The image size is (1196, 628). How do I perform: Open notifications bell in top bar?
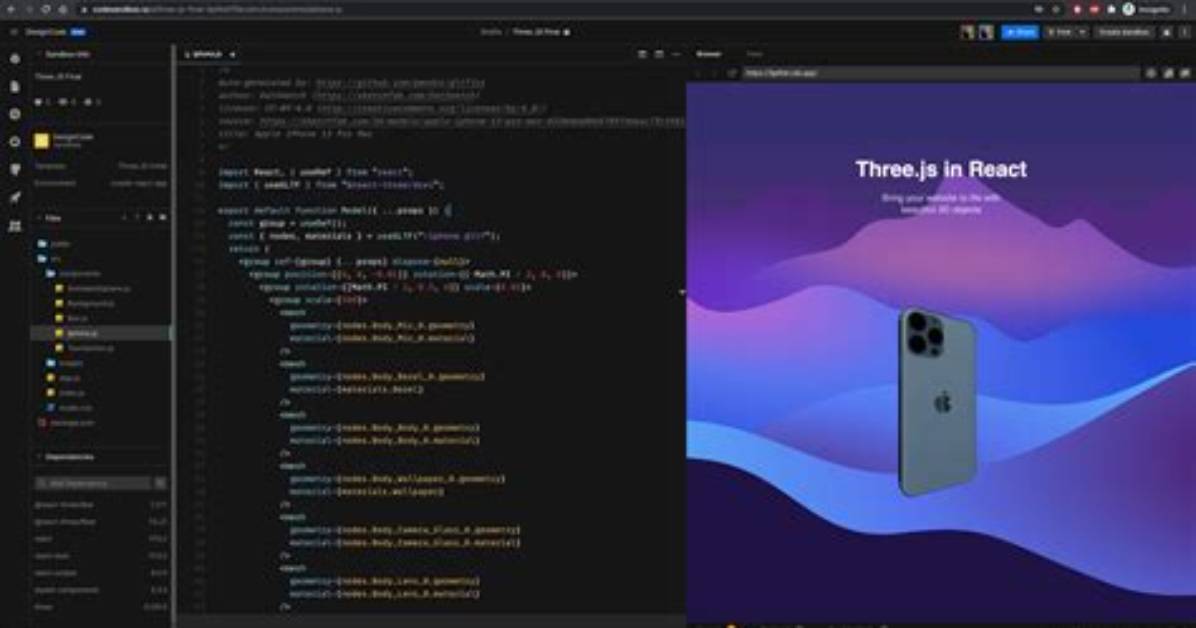coord(1167,32)
